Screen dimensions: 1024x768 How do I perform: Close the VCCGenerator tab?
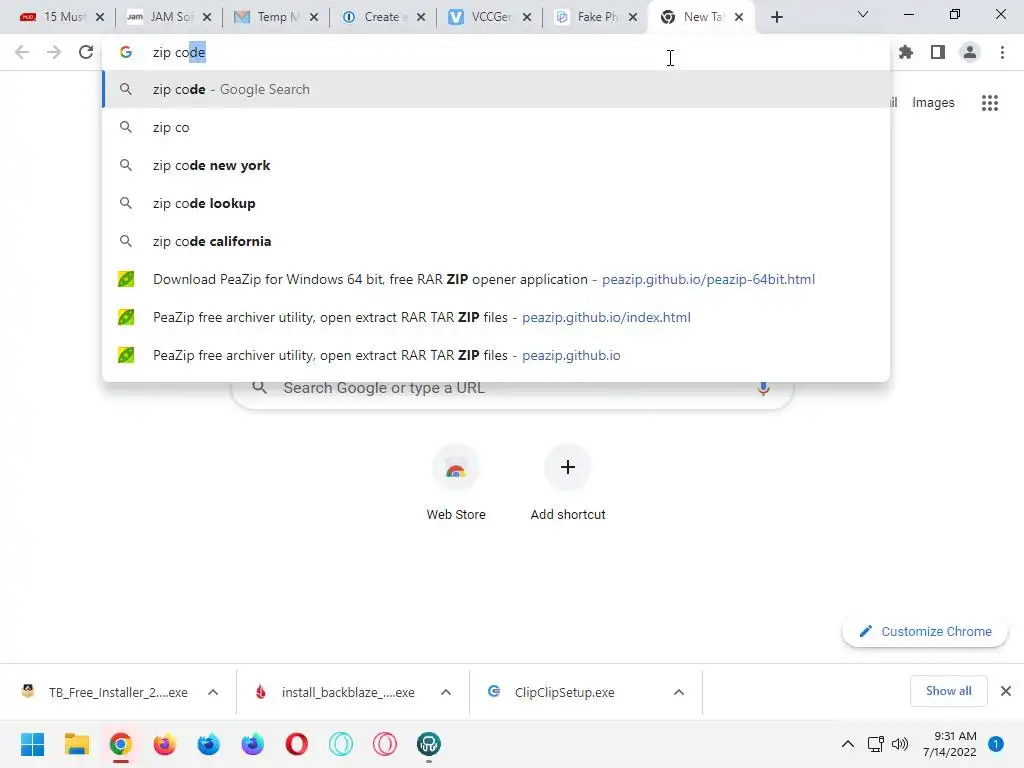coord(527,17)
